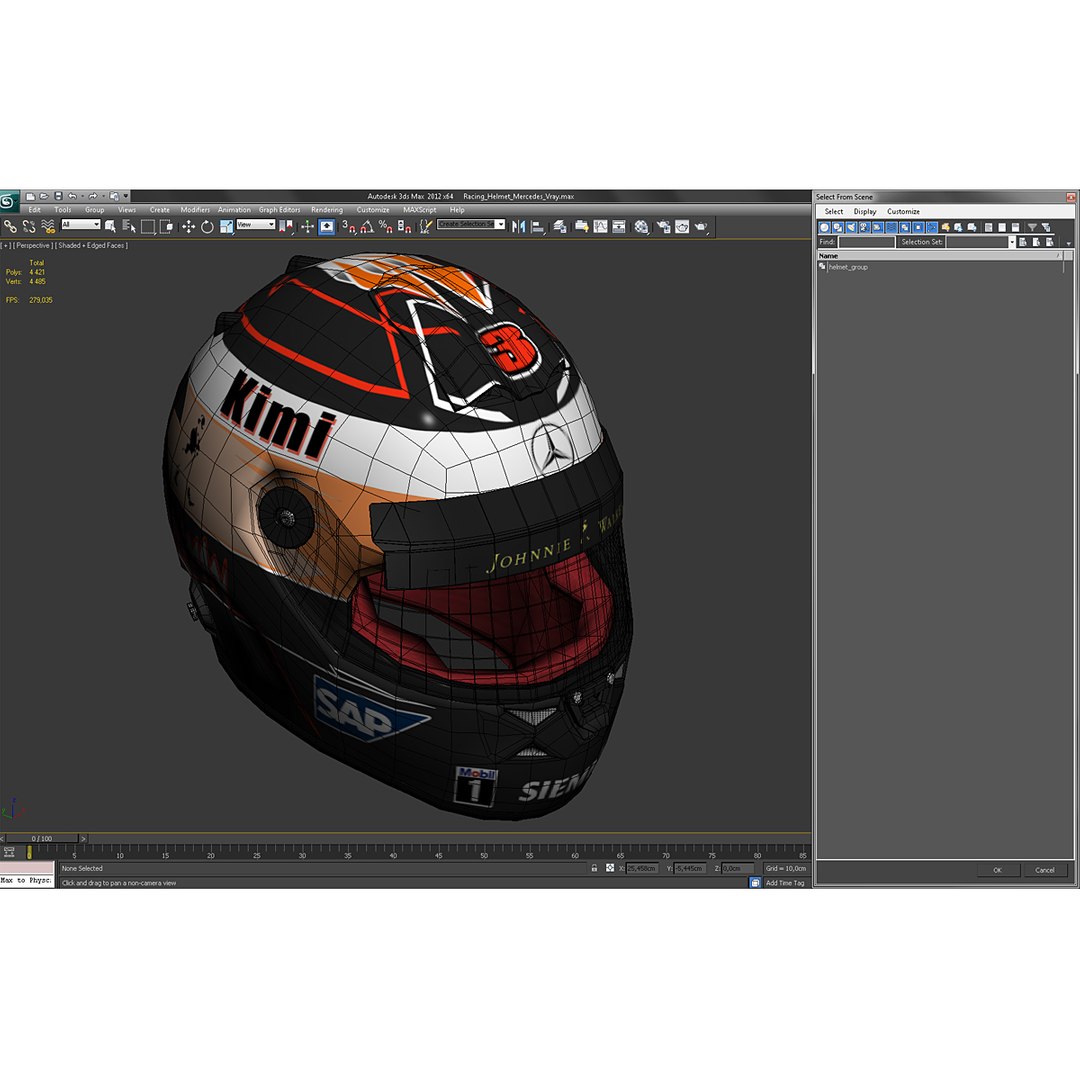This screenshot has height=1080, width=1080.
Task: Click OK in Select From Scene dialog
Action: click(x=997, y=870)
